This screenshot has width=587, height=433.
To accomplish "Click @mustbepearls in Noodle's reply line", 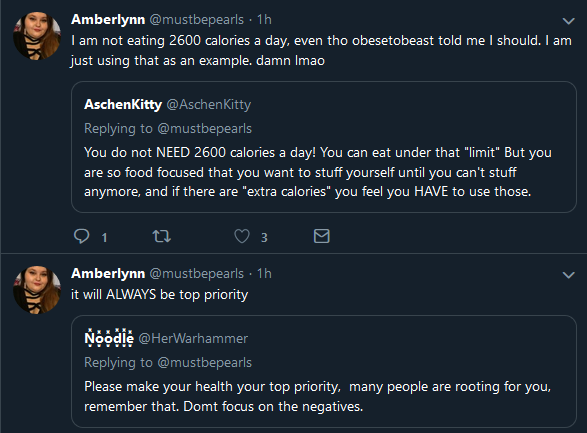I will point(205,363).
